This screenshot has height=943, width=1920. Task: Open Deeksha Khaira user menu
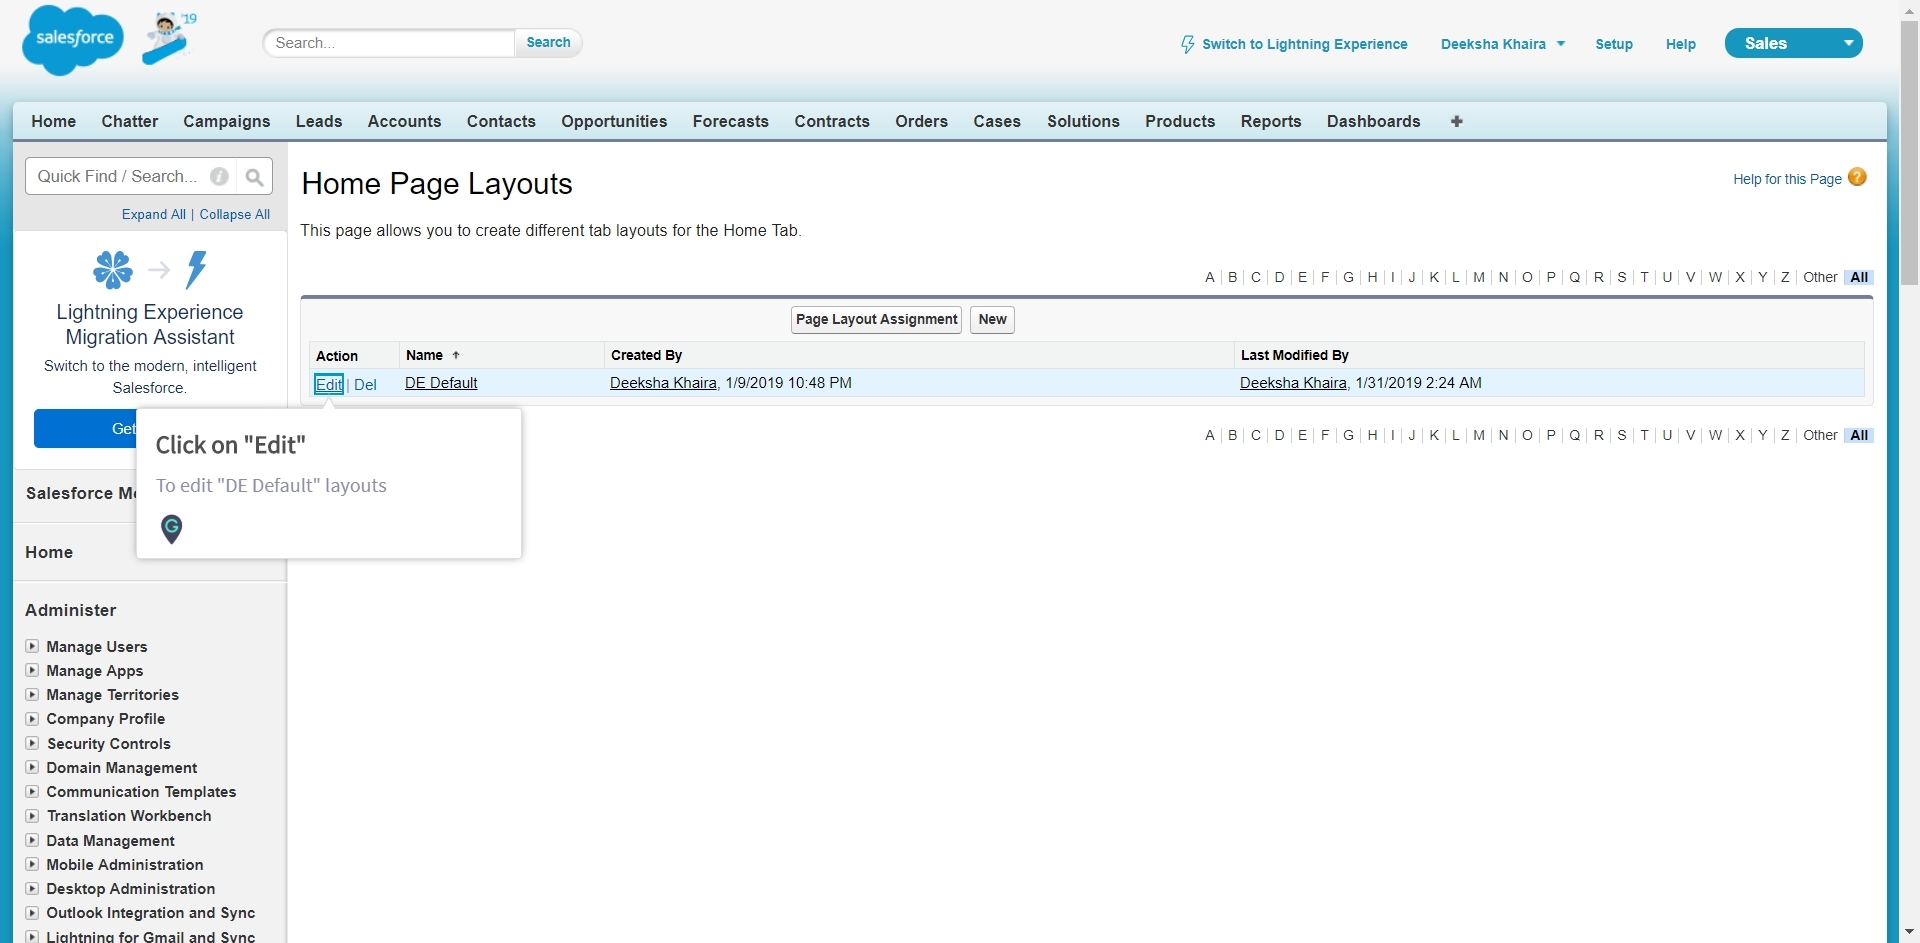1502,44
